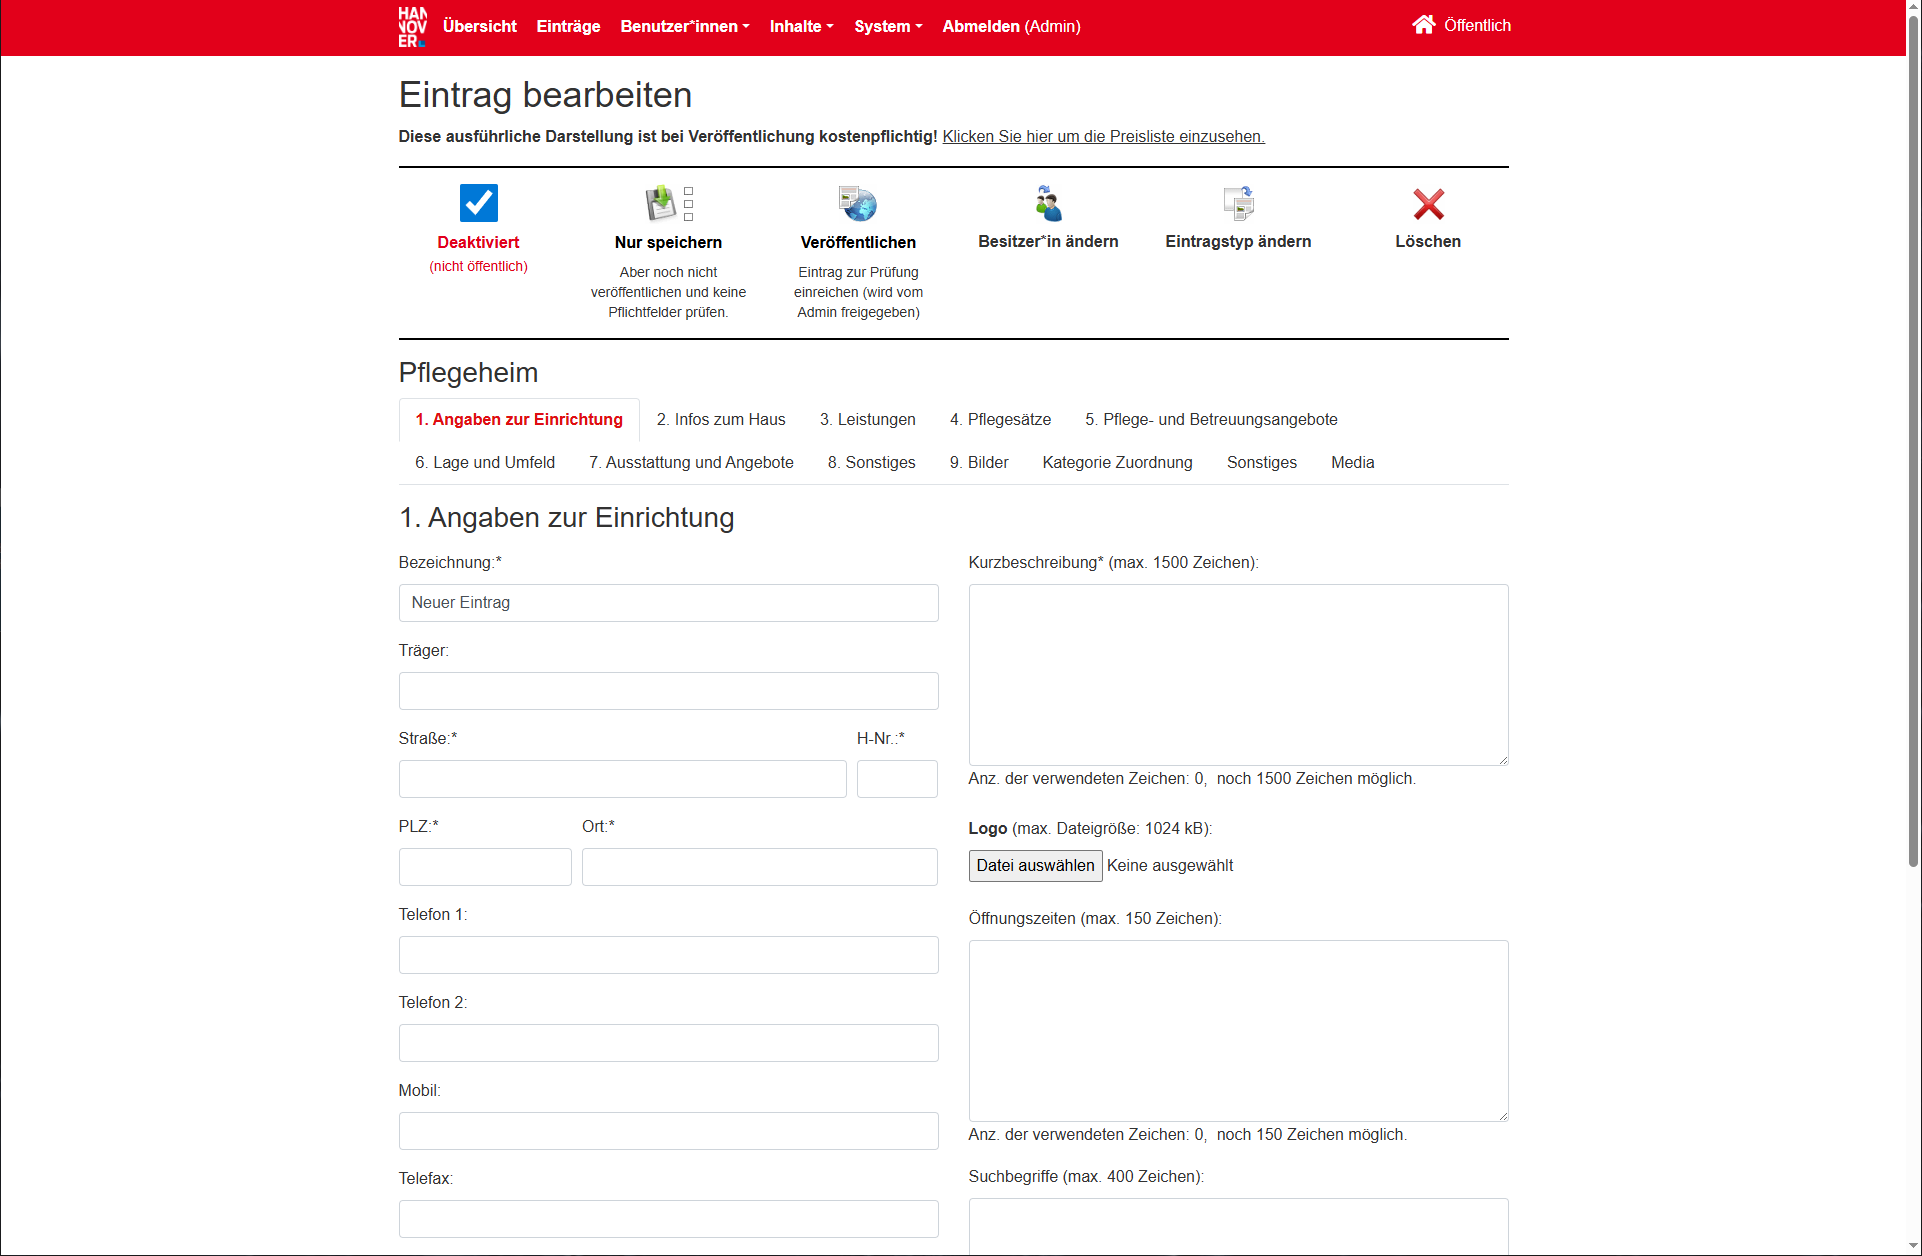Switch to the Infos zum Haus tab

[720, 420]
